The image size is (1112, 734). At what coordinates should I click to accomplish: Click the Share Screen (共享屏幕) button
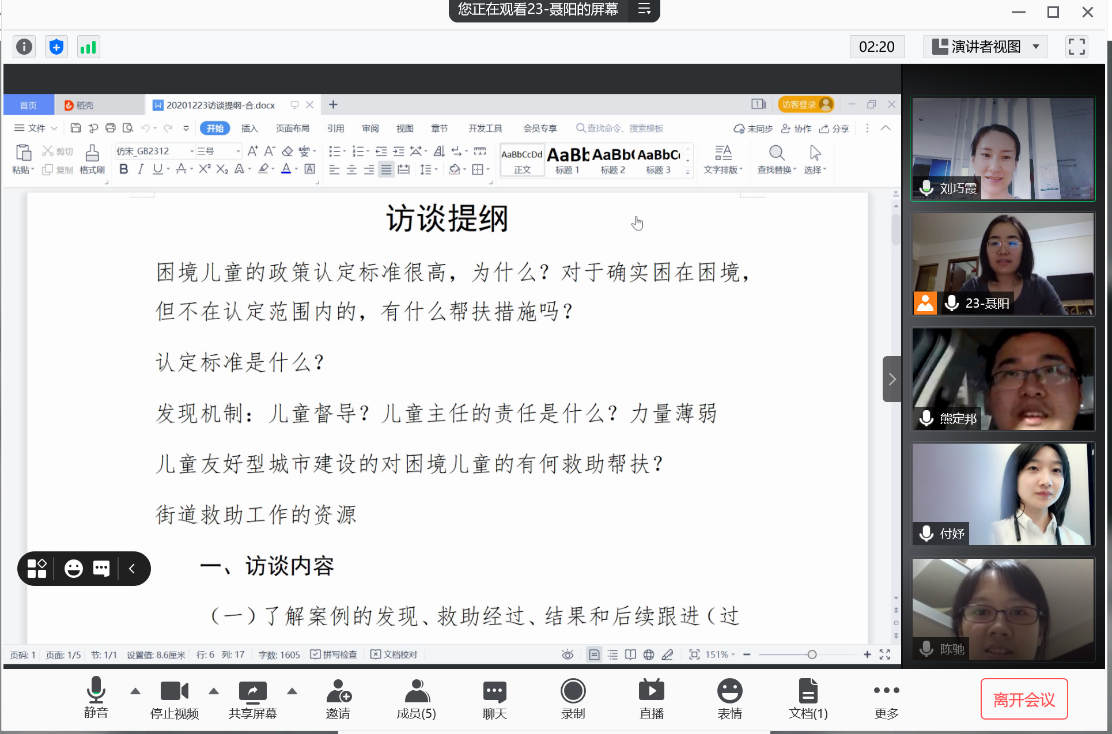(x=252, y=699)
